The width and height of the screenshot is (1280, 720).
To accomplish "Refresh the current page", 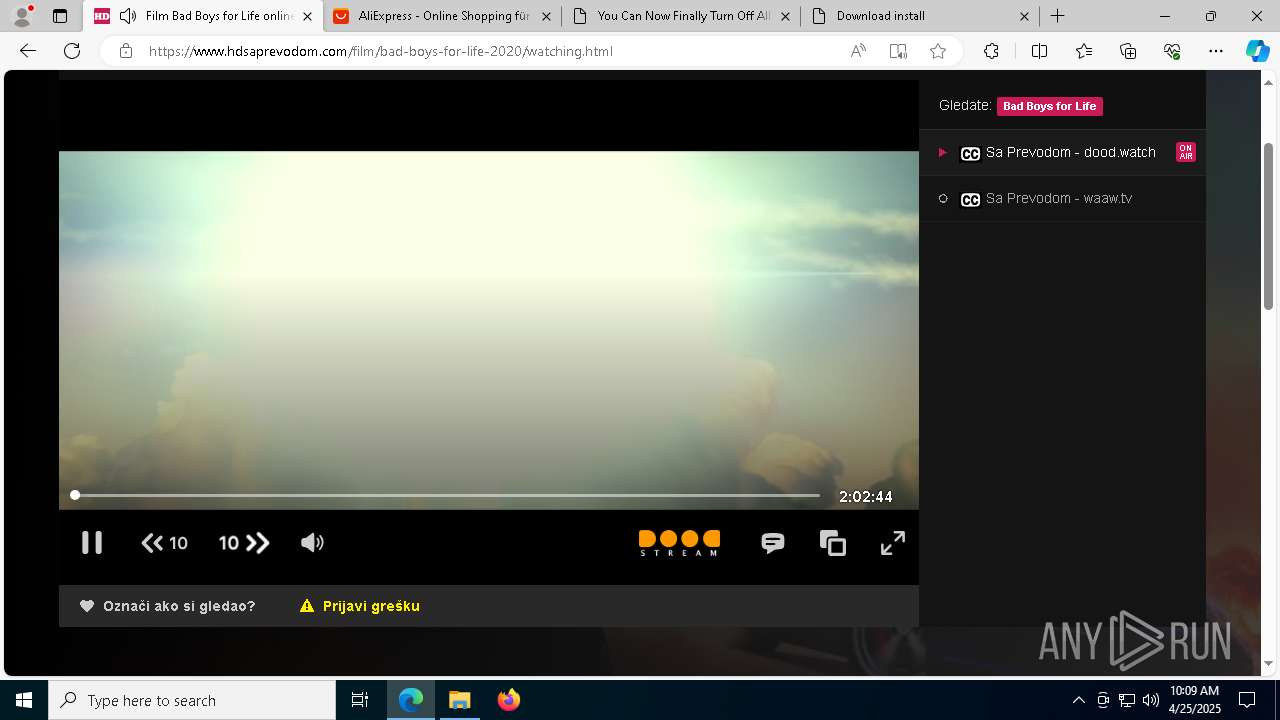I will point(72,51).
